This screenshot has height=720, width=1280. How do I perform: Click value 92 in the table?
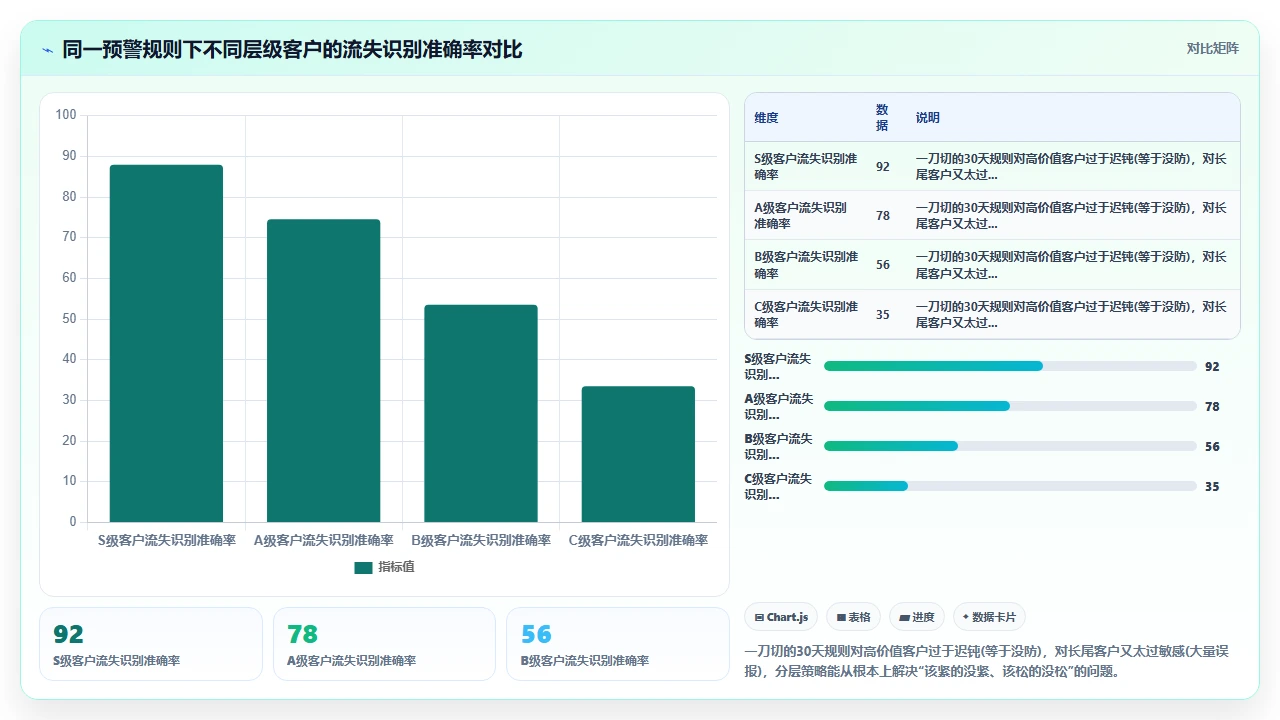[x=882, y=167]
